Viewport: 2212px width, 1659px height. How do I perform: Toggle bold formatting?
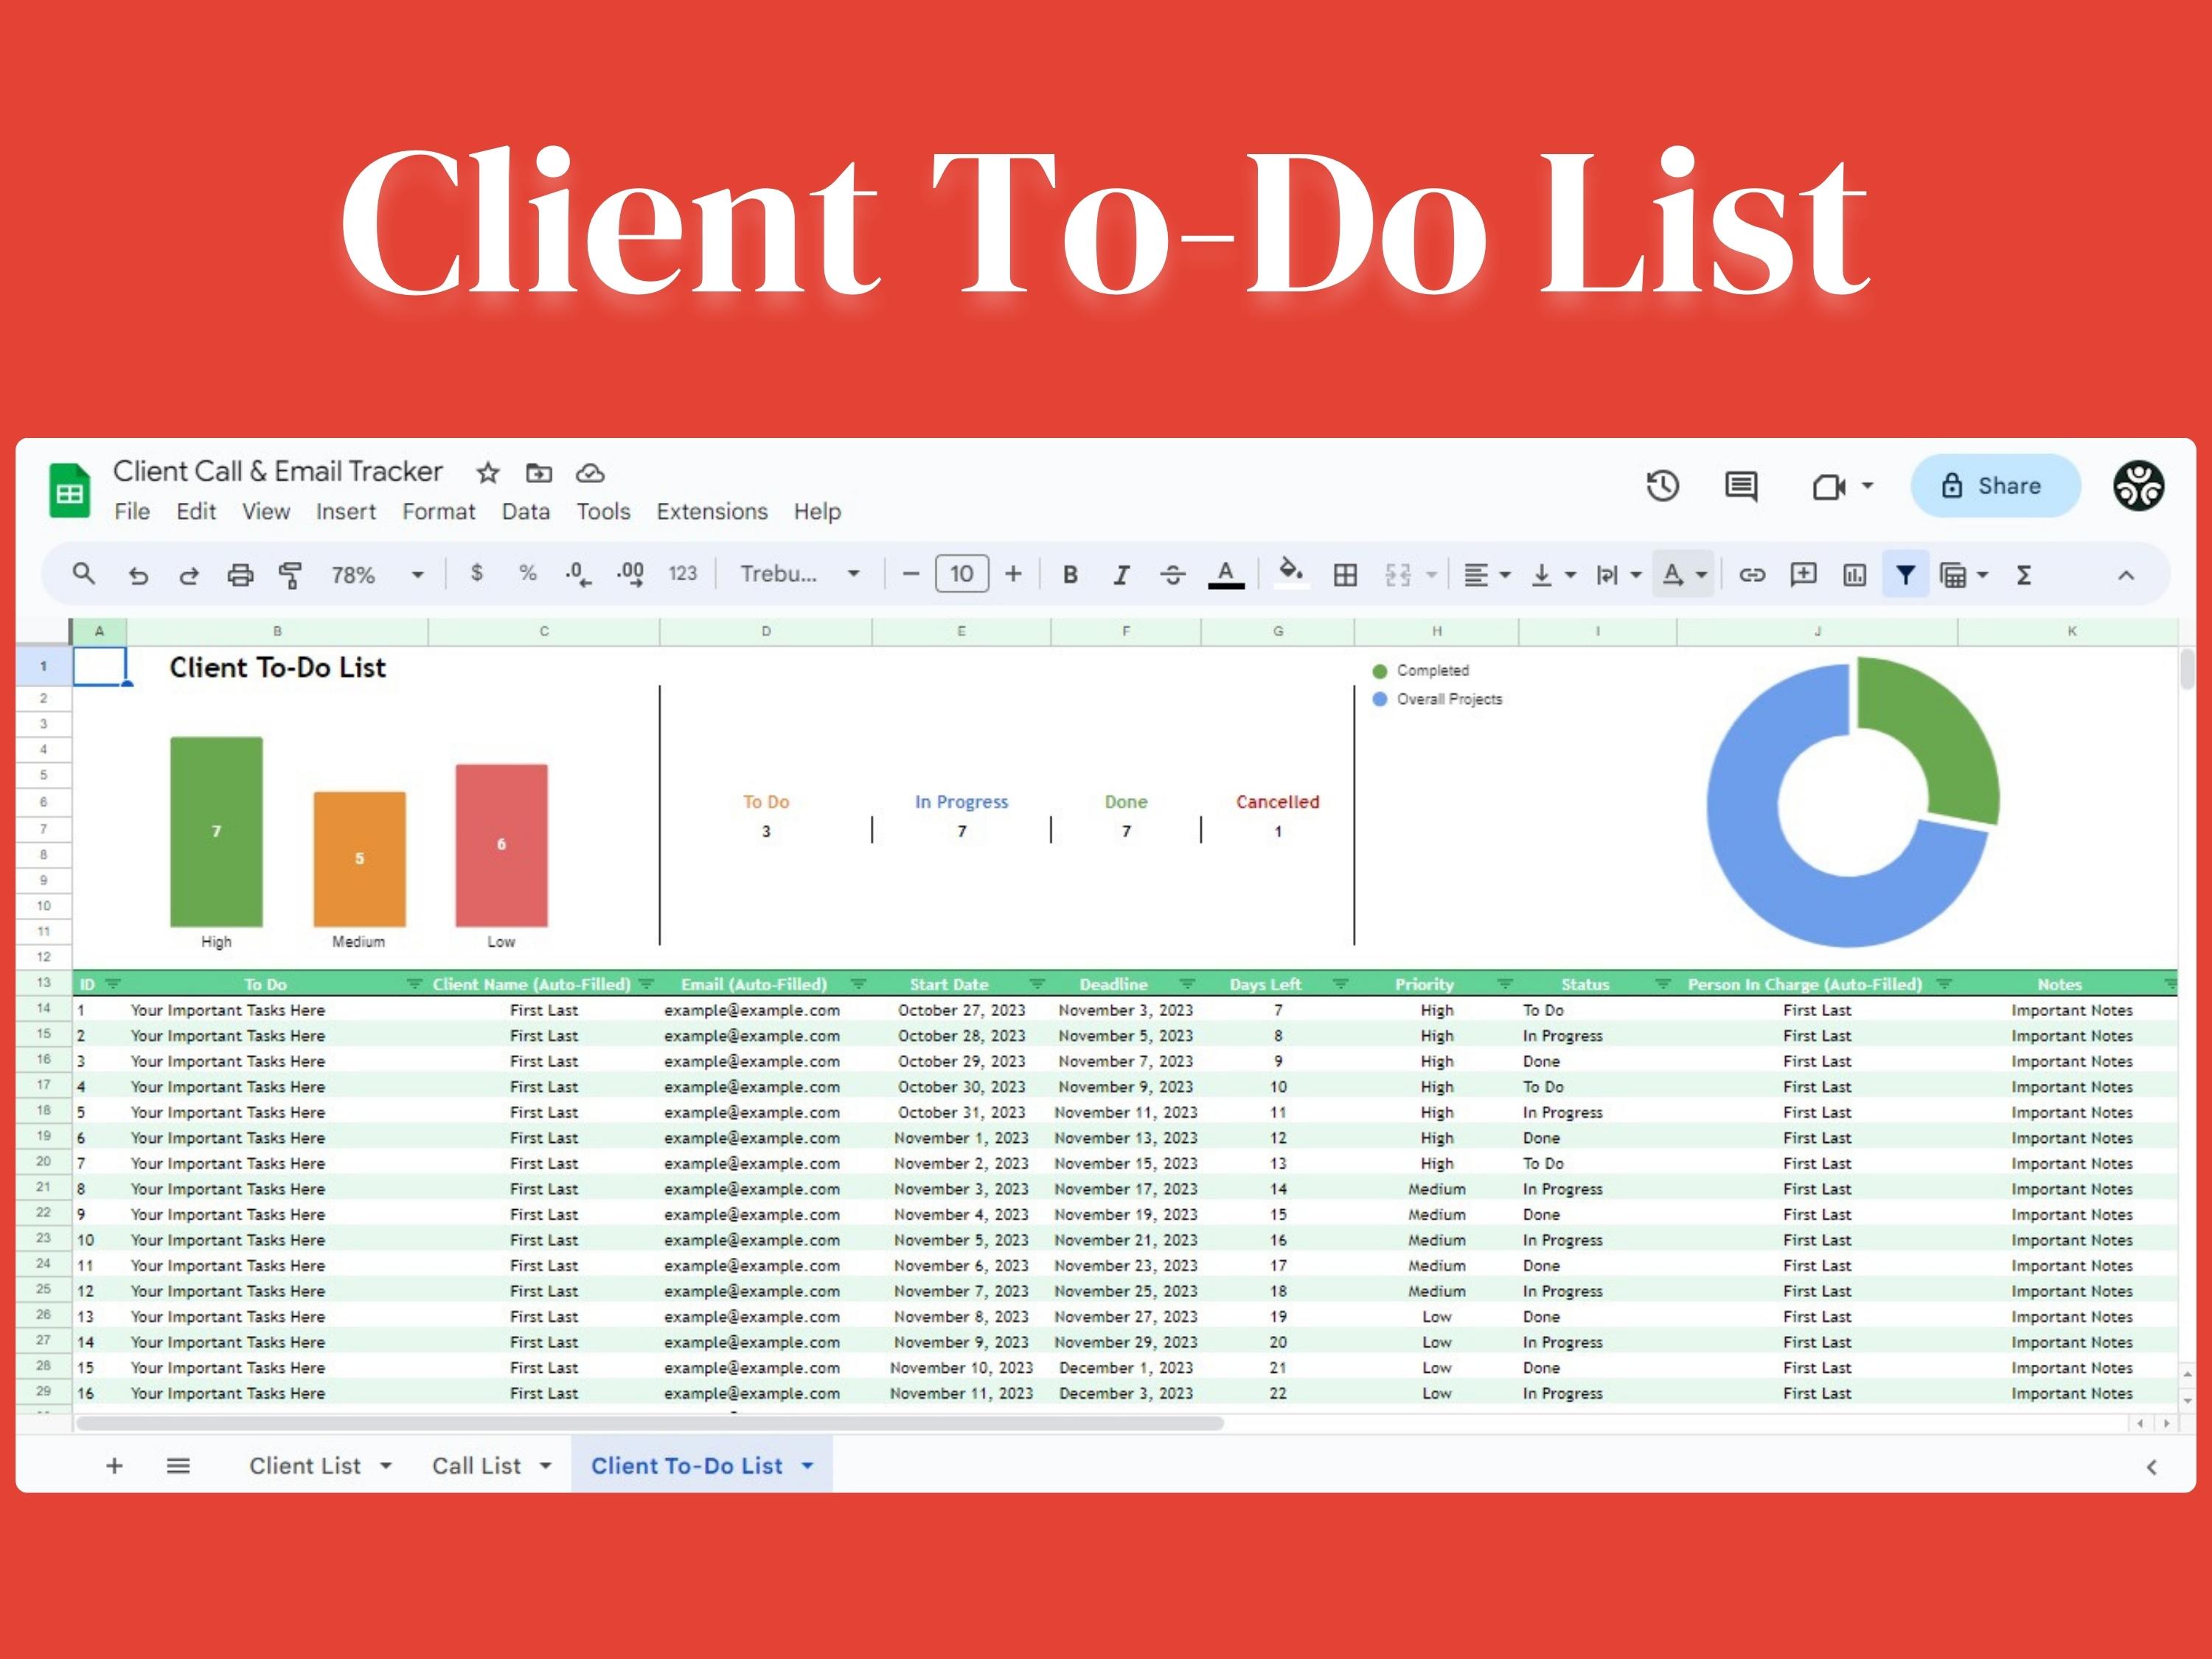[1070, 575]
